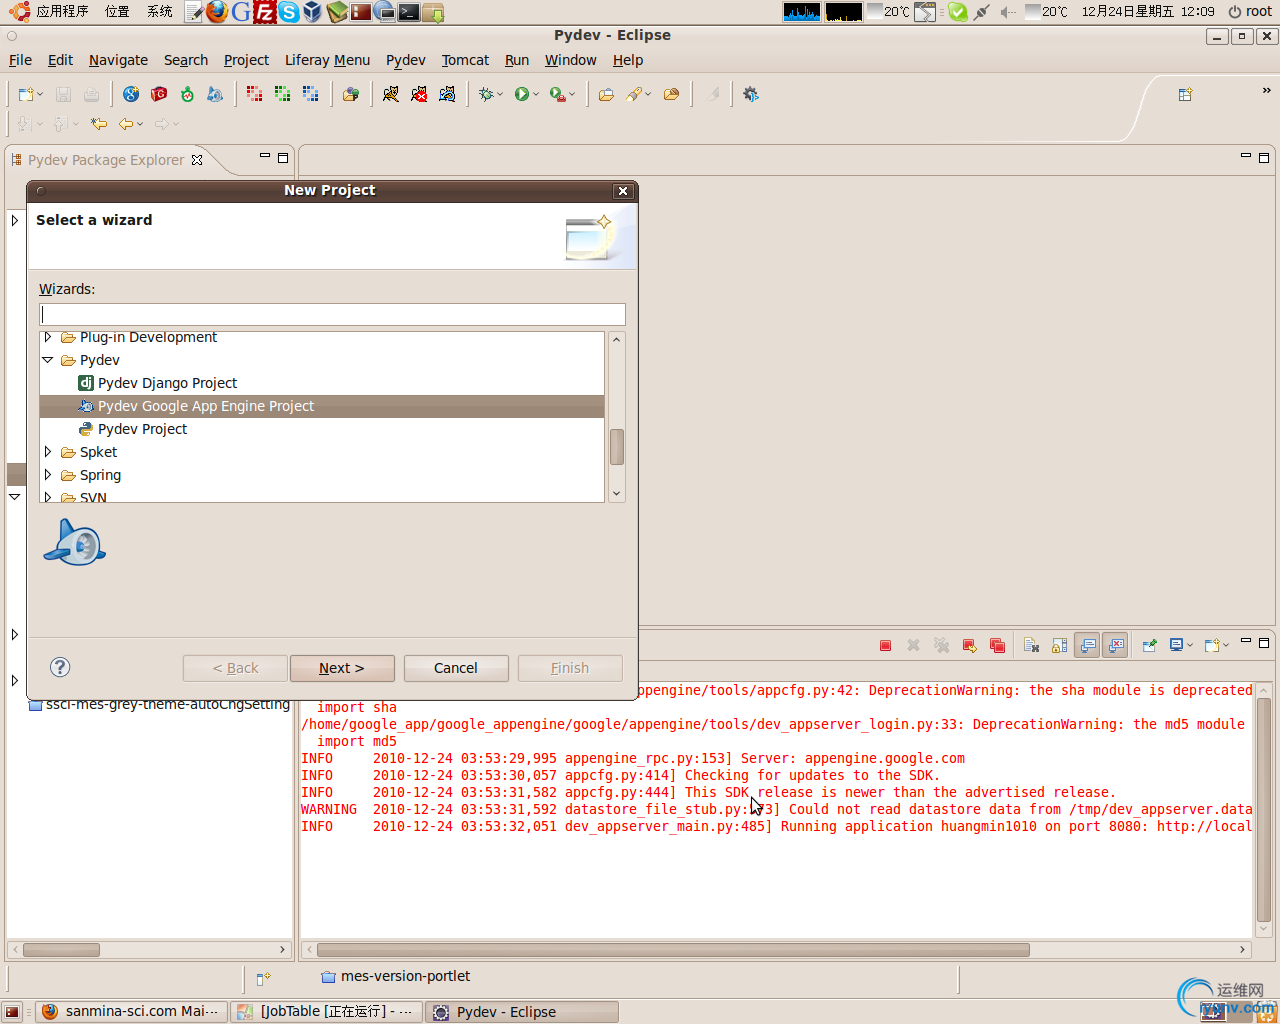Click the Last Edit Location arrow icon
The image size is (1280, 1024).
[99, 124]
